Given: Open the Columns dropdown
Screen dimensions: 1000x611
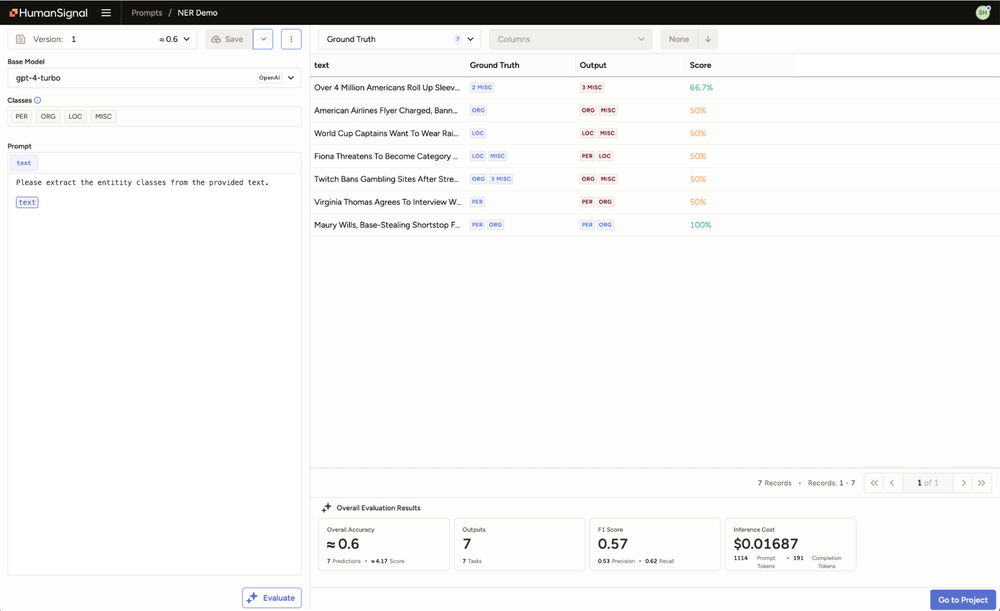Looking at the screenshot, I should (x=570, y=40).
